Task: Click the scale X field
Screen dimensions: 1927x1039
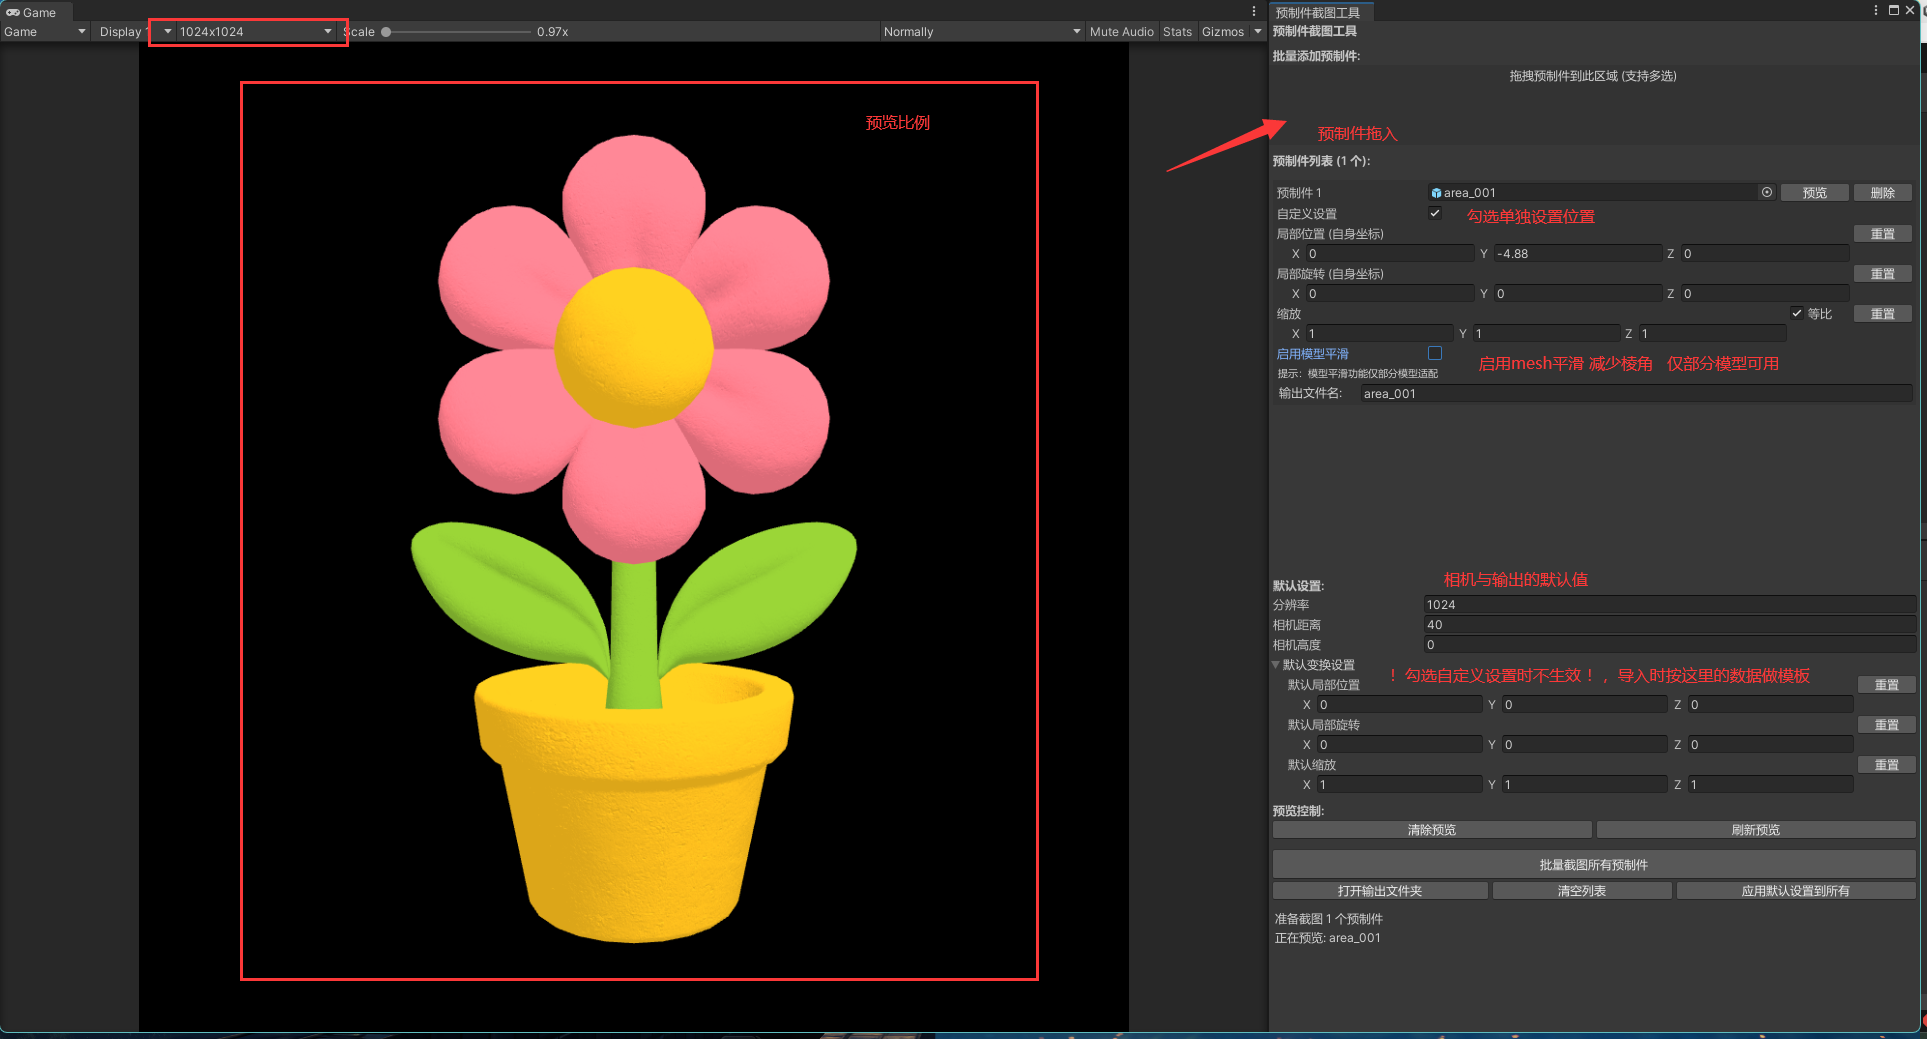Action: [x=1379, y=333]
